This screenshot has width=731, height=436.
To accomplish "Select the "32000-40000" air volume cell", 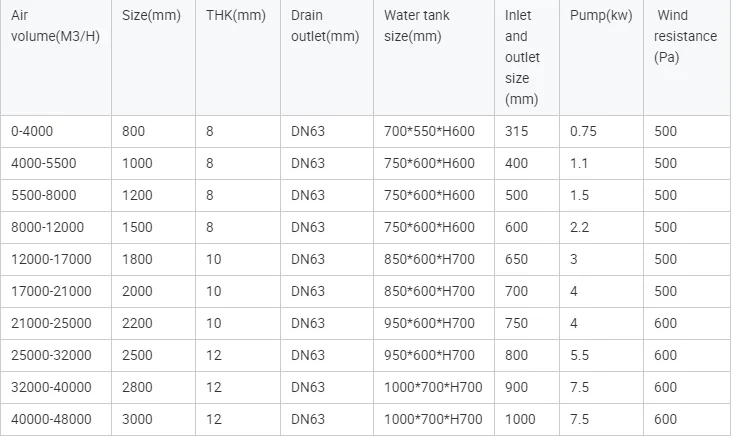I will point(50,387).
